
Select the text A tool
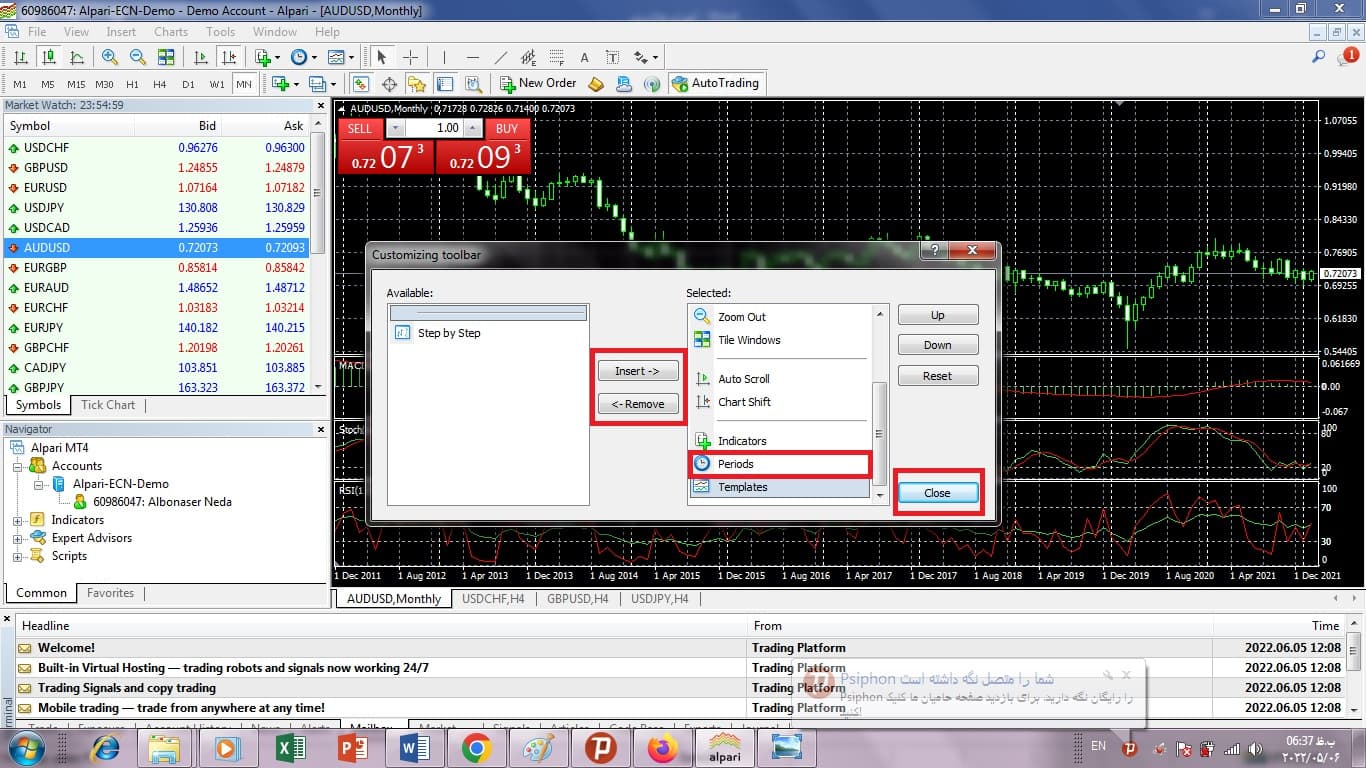585,57
